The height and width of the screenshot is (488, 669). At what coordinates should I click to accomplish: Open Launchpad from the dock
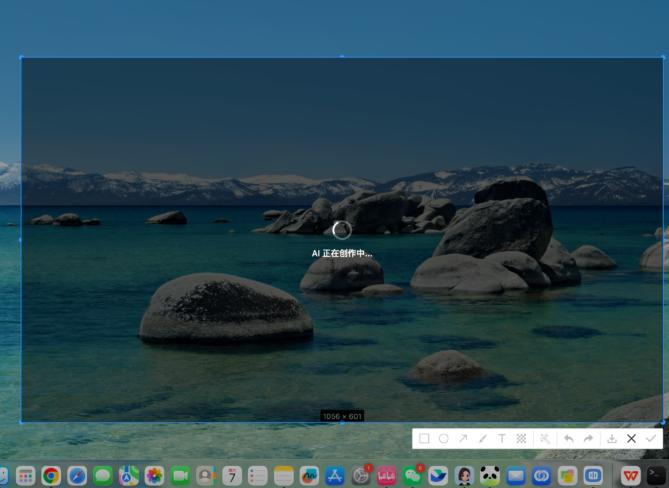tap(26, 476)
